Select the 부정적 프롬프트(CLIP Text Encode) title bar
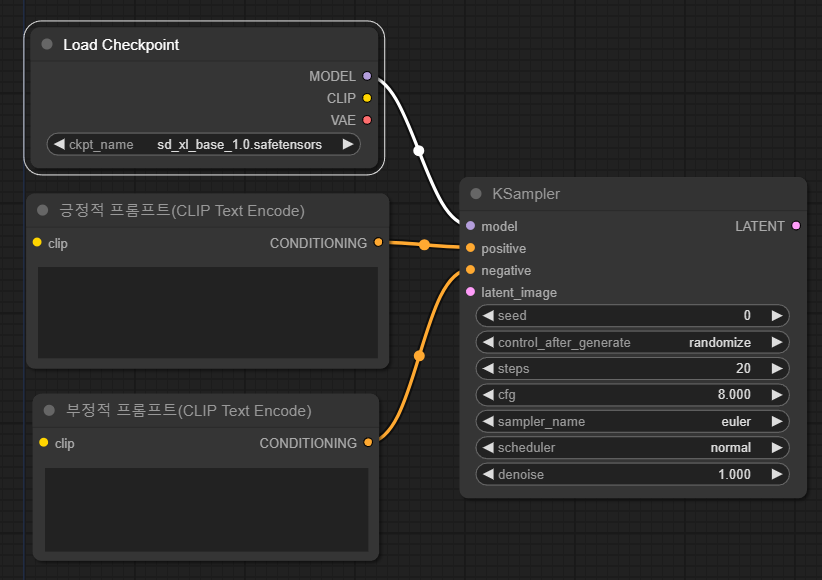Screen dimensions: 822x580 (206, 411)
